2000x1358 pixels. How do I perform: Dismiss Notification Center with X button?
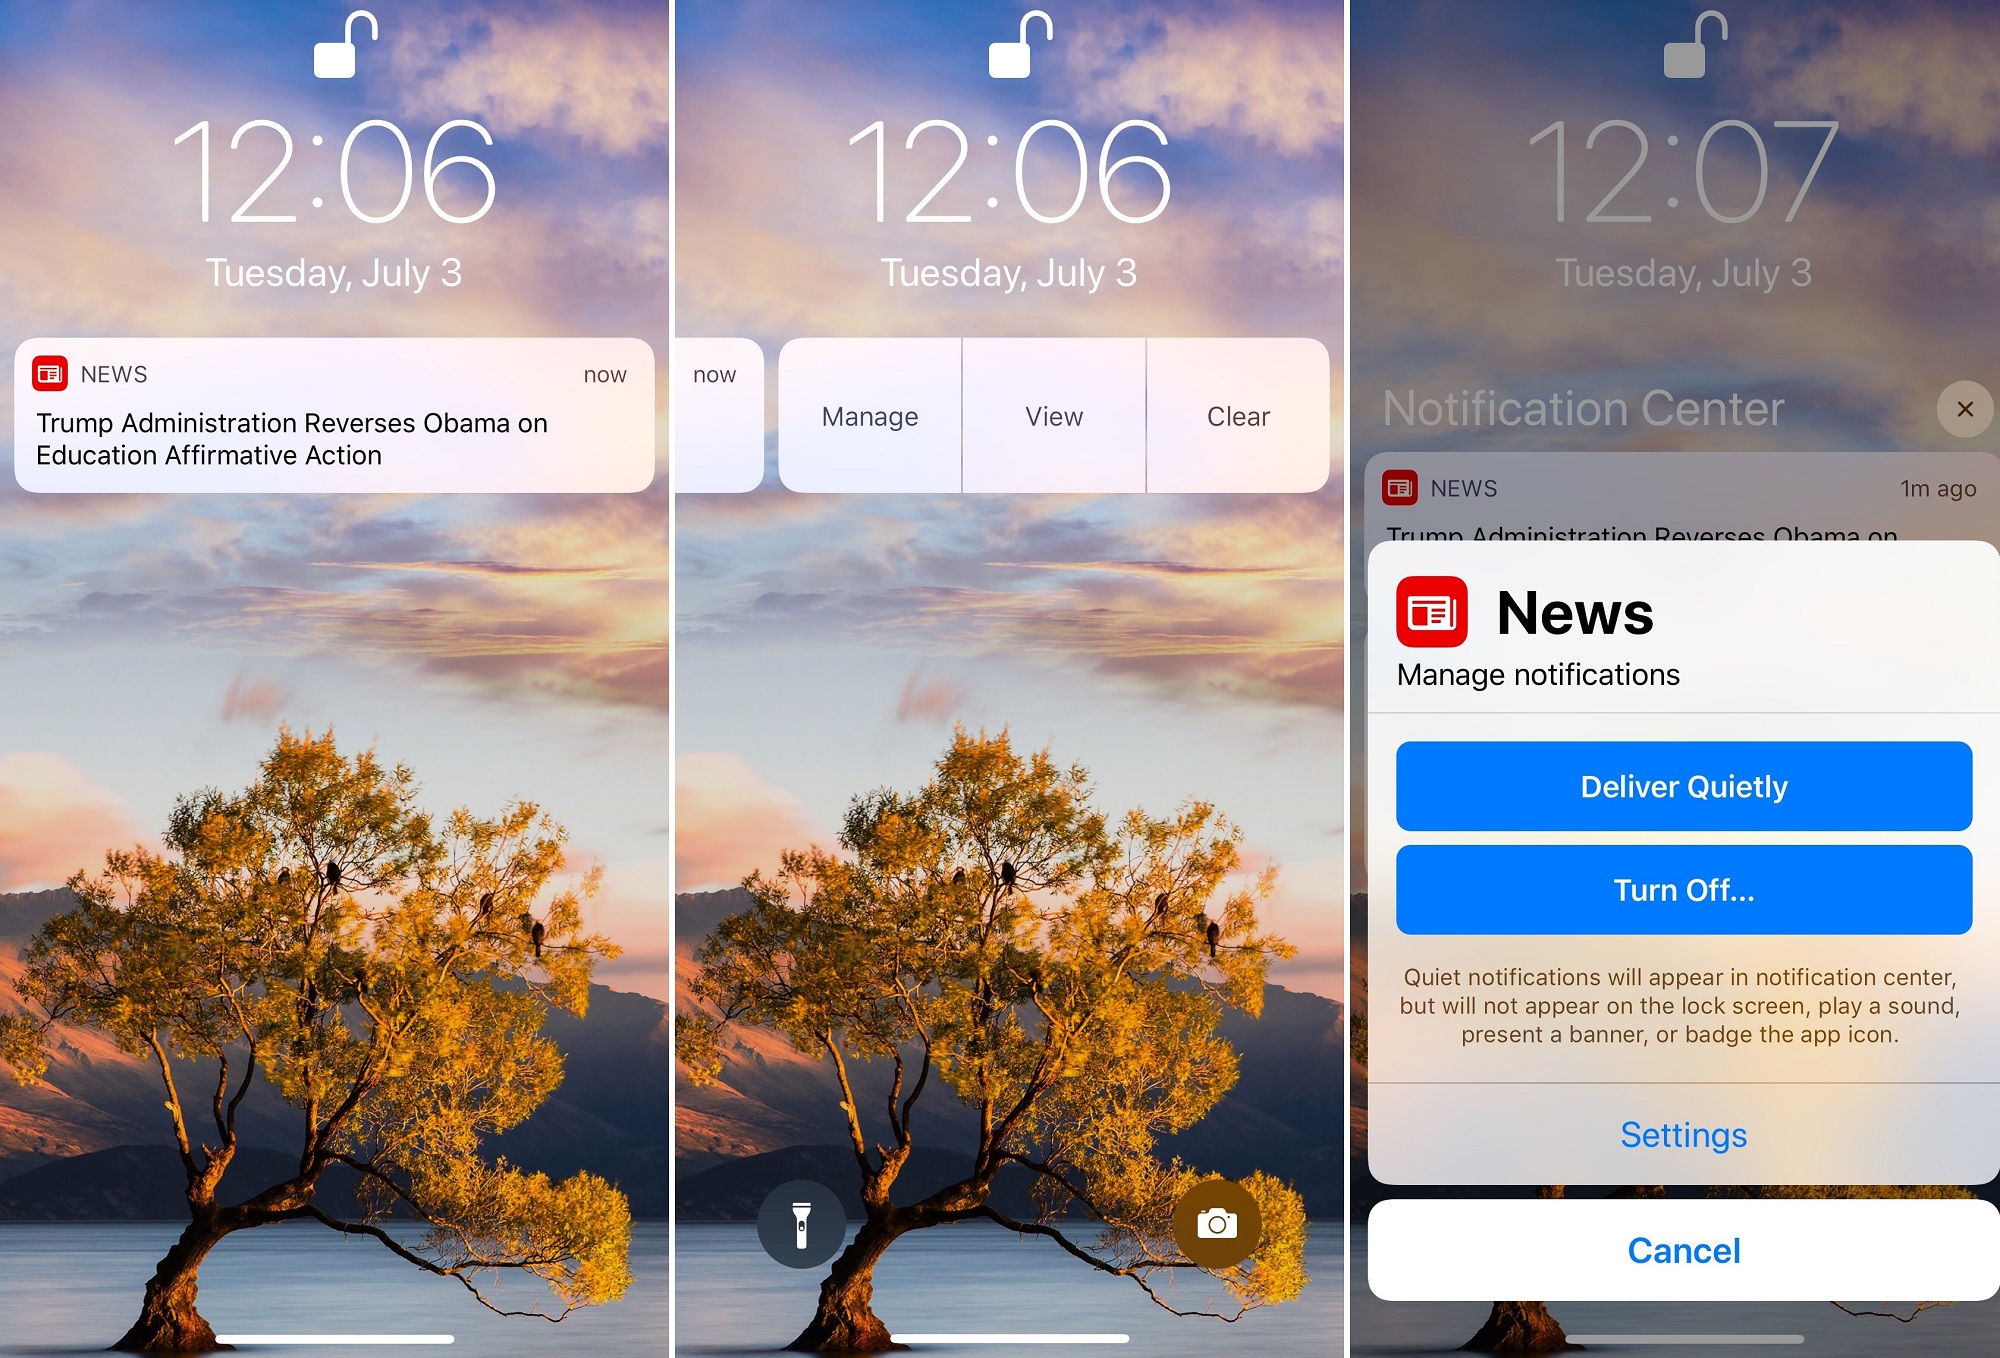click(1965, 408)
